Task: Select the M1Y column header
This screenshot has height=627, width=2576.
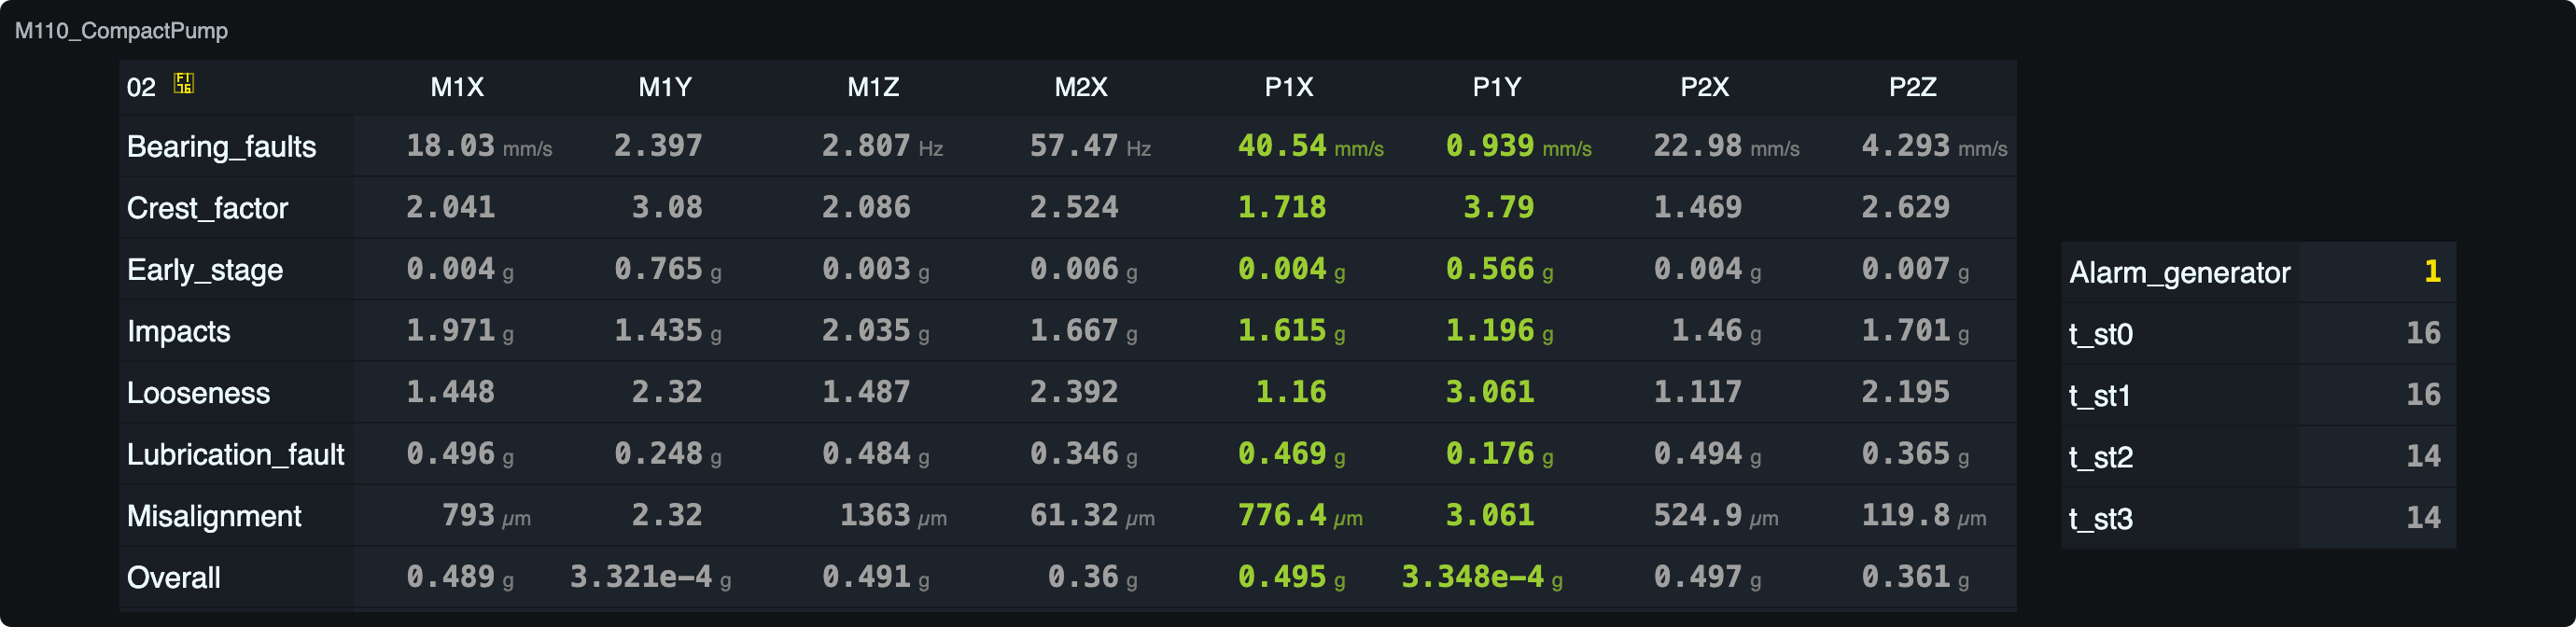Action: pyautogui.click(x=665, y=87)
